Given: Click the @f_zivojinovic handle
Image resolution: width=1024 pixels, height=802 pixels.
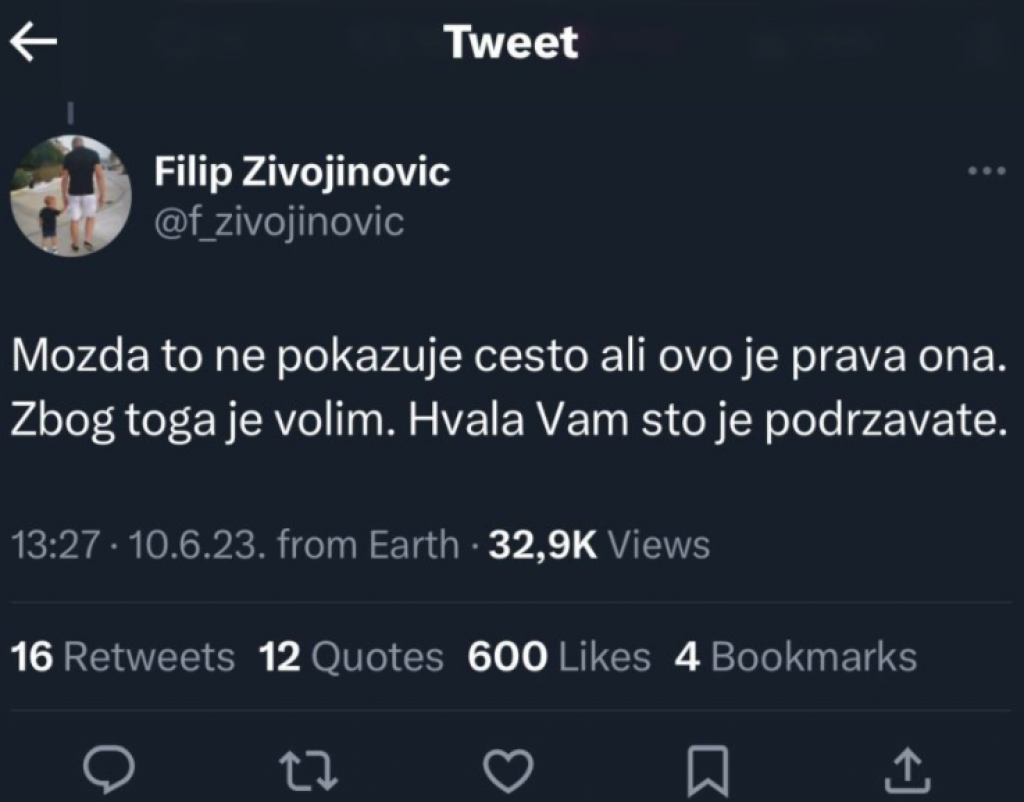Looking at the screenshot, I should point(280,221).
